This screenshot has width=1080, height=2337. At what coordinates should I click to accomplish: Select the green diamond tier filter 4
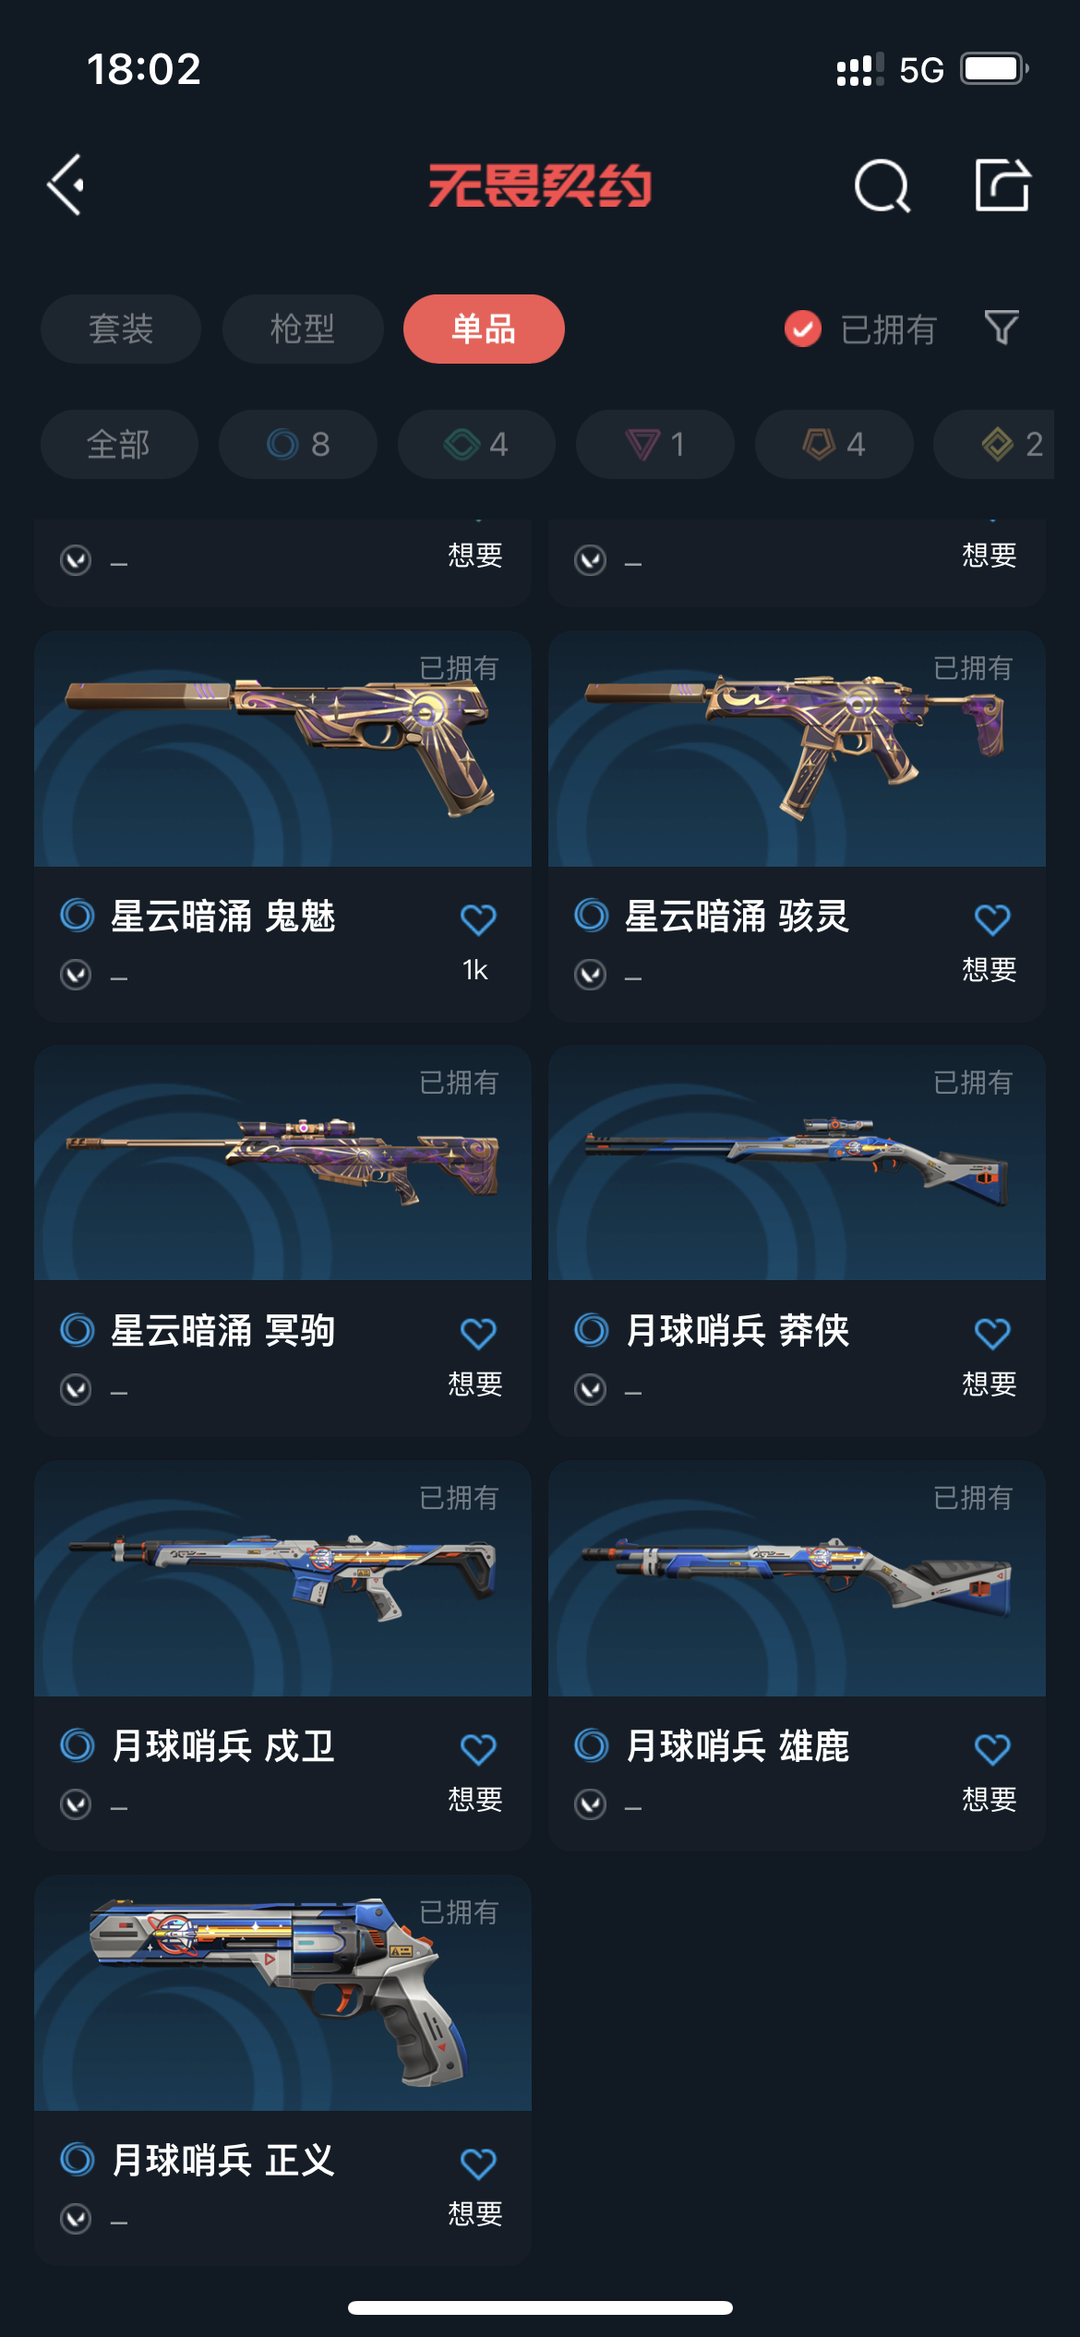(x=476, y=444)
